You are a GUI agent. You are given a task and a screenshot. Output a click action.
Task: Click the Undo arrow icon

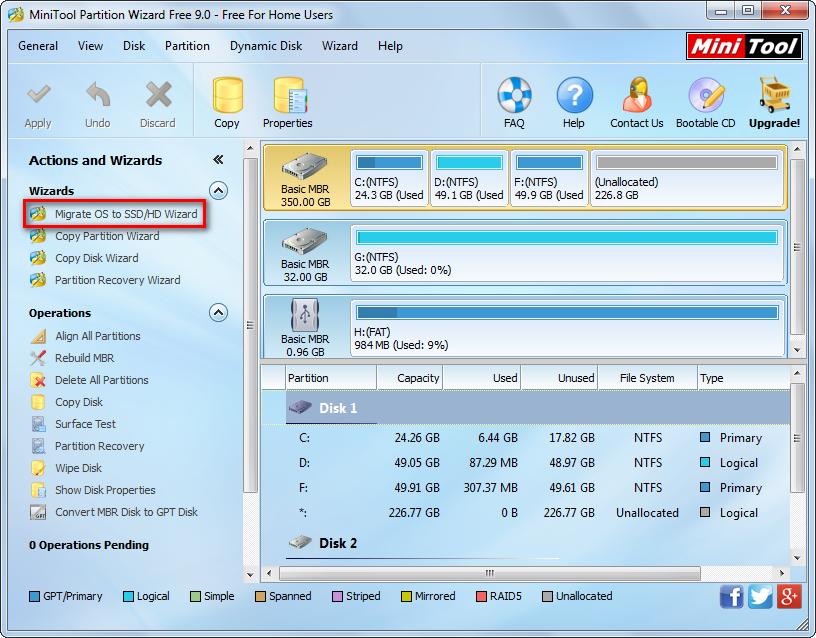point(98,95)
